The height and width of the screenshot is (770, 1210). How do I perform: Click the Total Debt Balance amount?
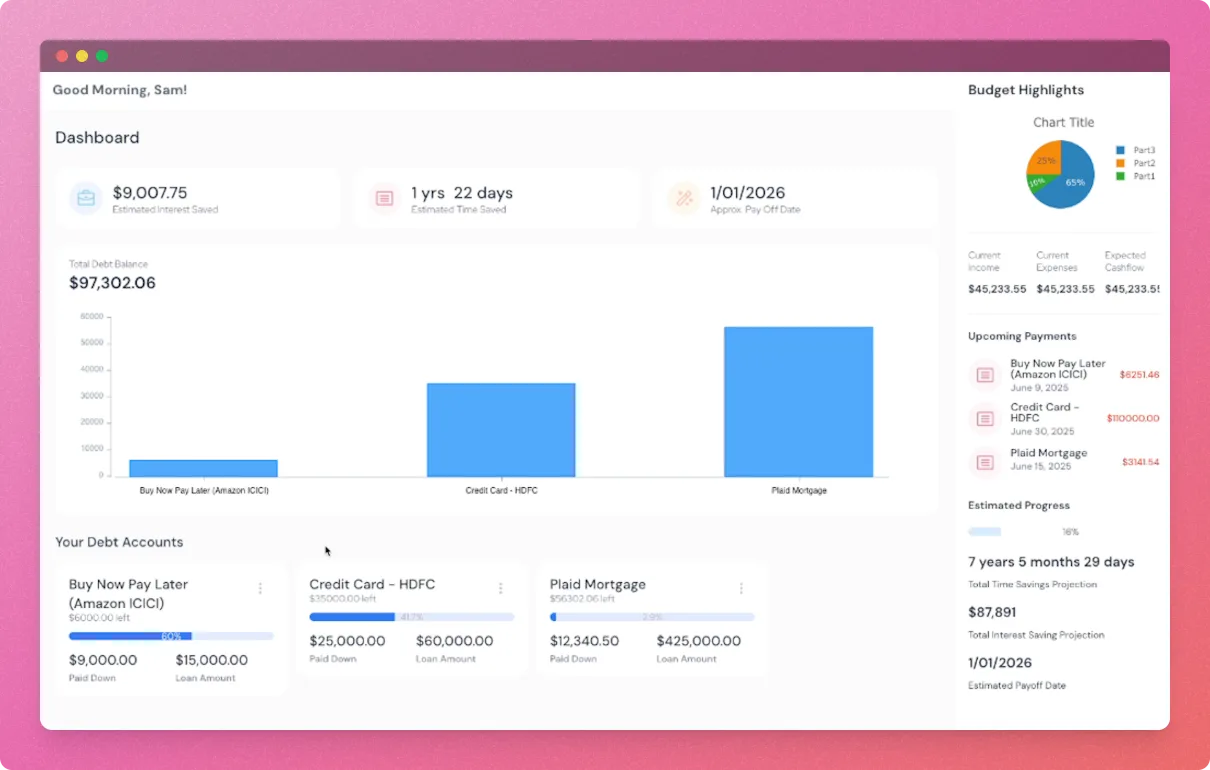112,283
